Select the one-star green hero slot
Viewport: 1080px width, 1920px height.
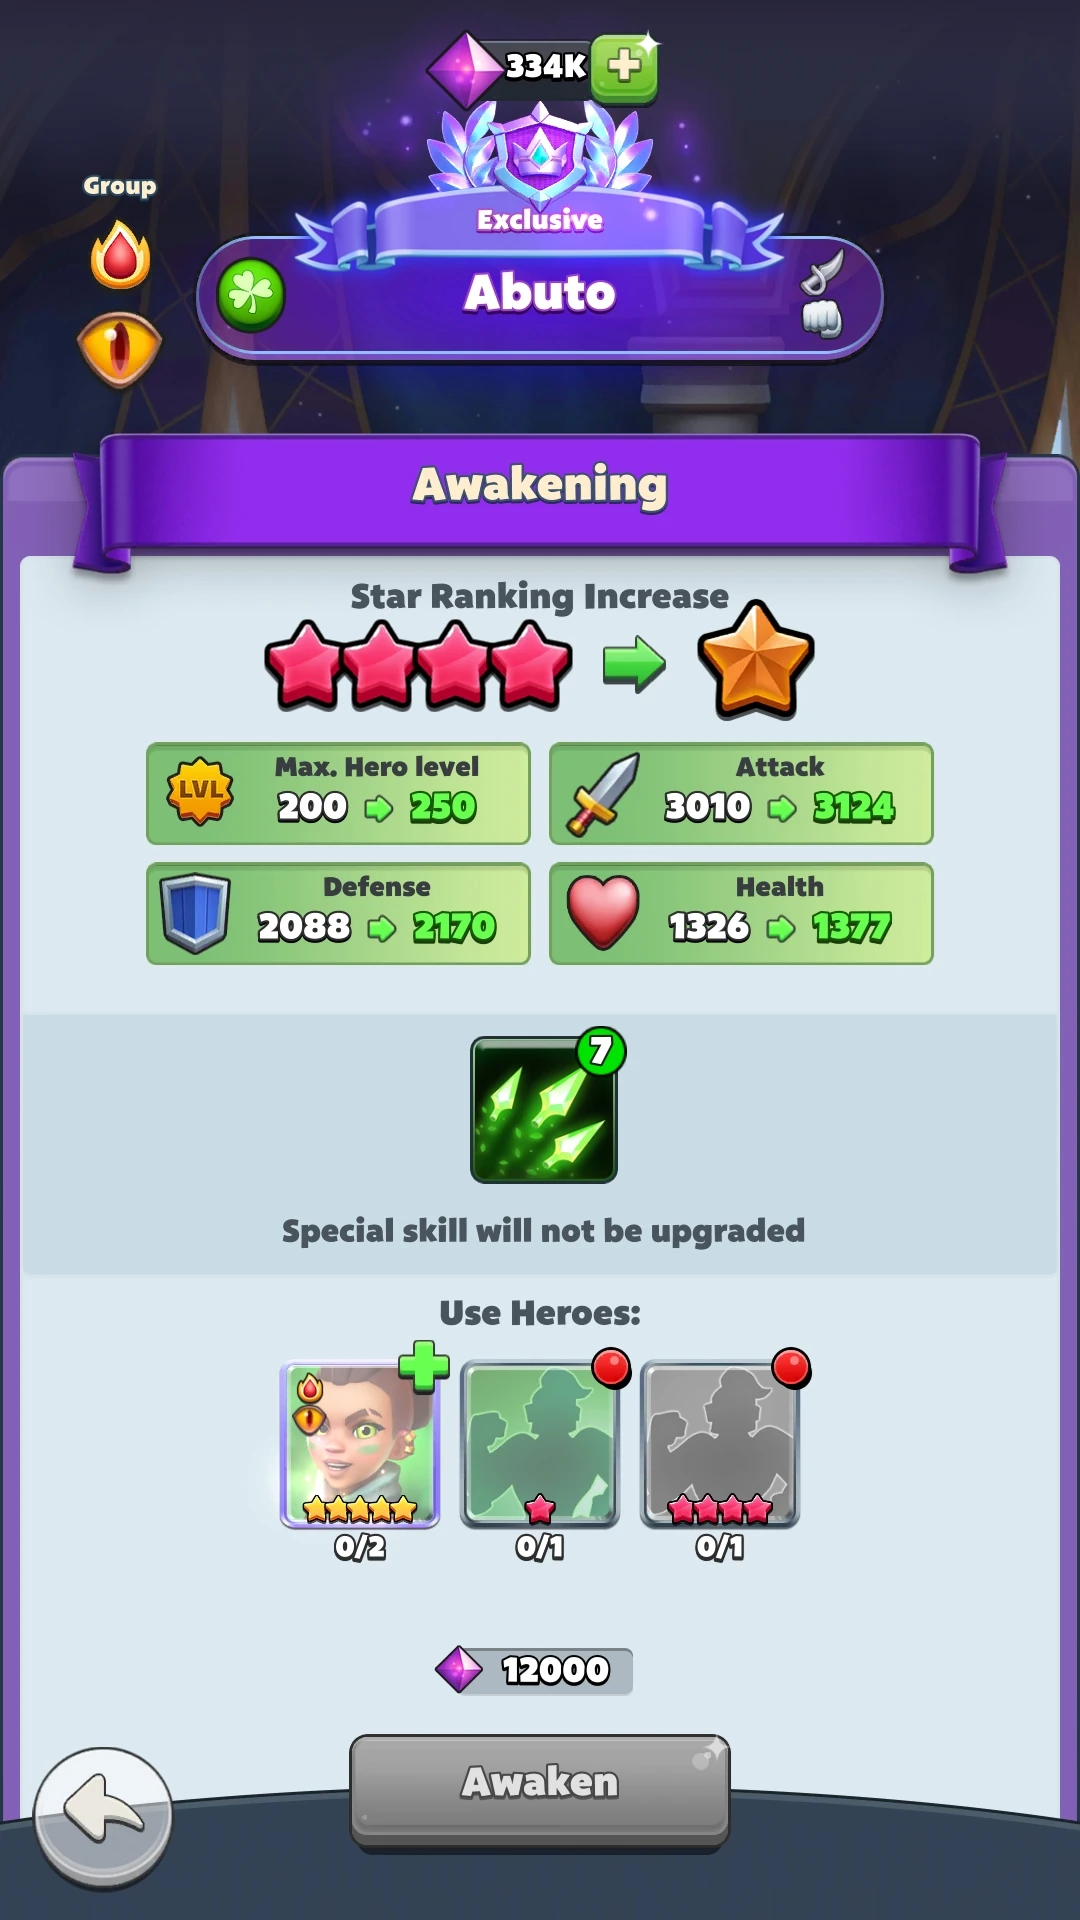click(x=540, y=1445)
